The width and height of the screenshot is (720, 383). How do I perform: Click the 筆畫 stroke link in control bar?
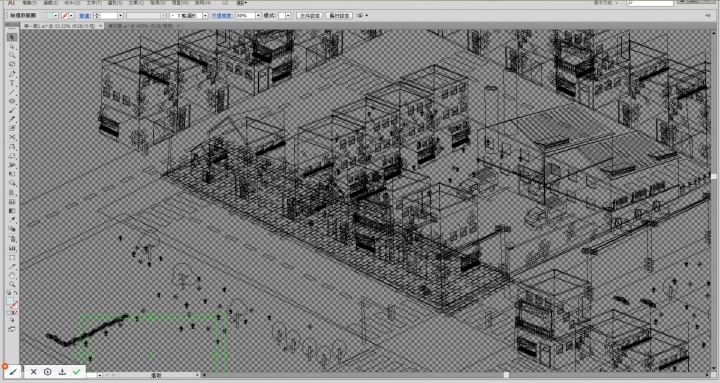tap(84, 16)
